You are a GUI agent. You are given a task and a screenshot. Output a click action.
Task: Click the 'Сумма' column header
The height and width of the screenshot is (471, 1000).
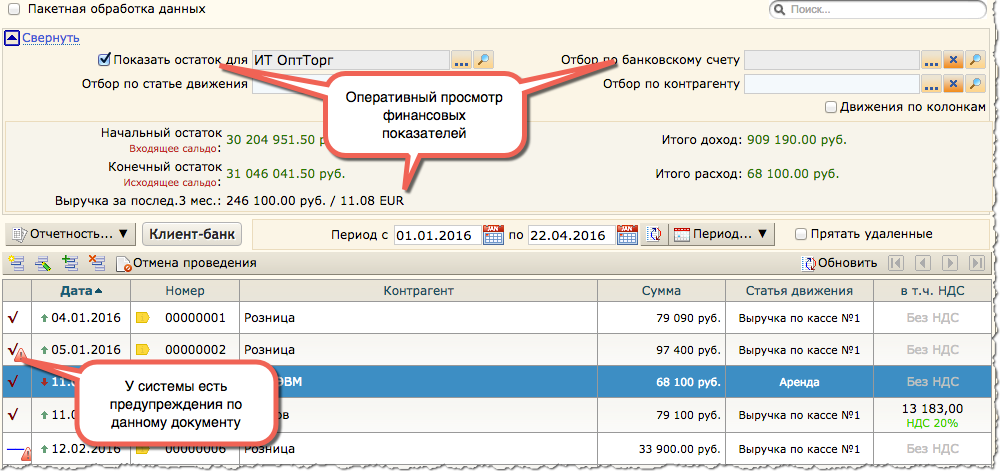tap(661, 290)
